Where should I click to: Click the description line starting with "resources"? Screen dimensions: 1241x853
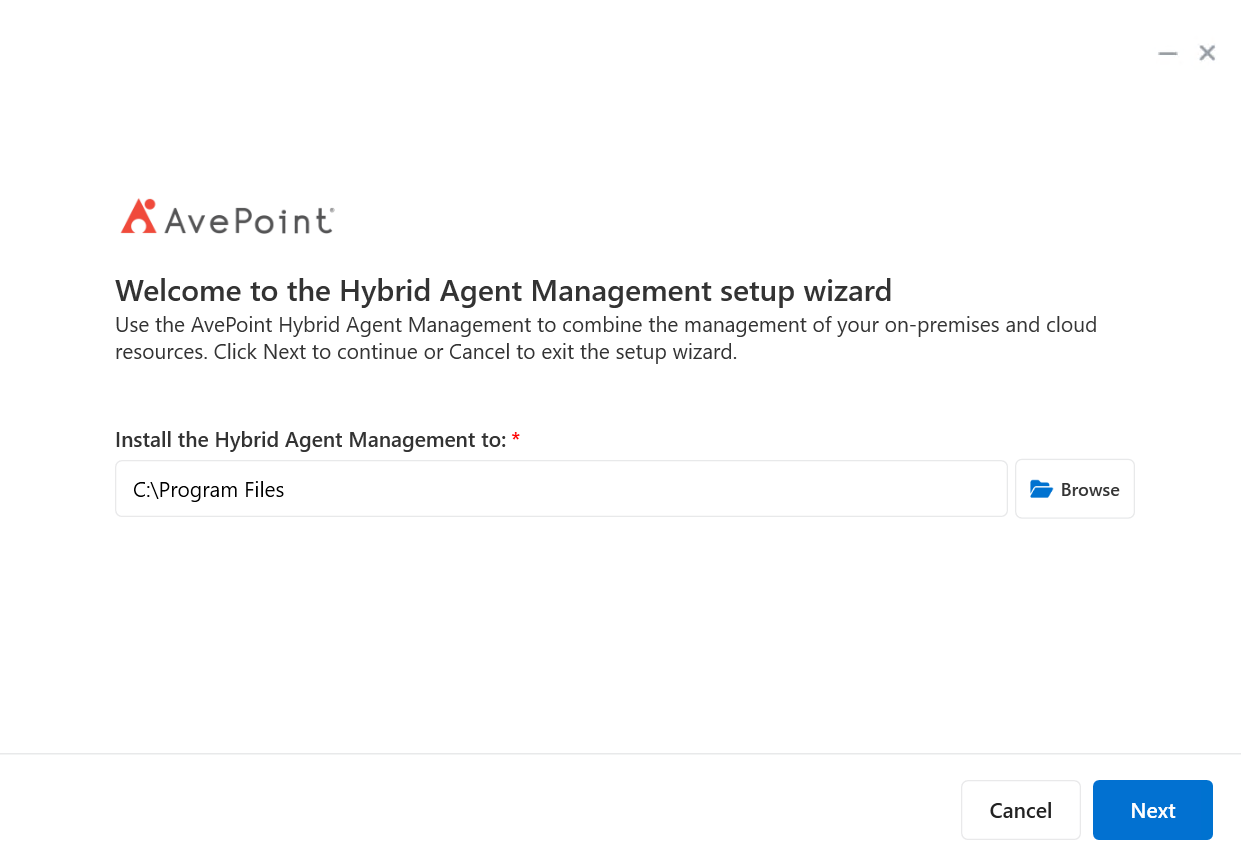click(x=426, y=353)
